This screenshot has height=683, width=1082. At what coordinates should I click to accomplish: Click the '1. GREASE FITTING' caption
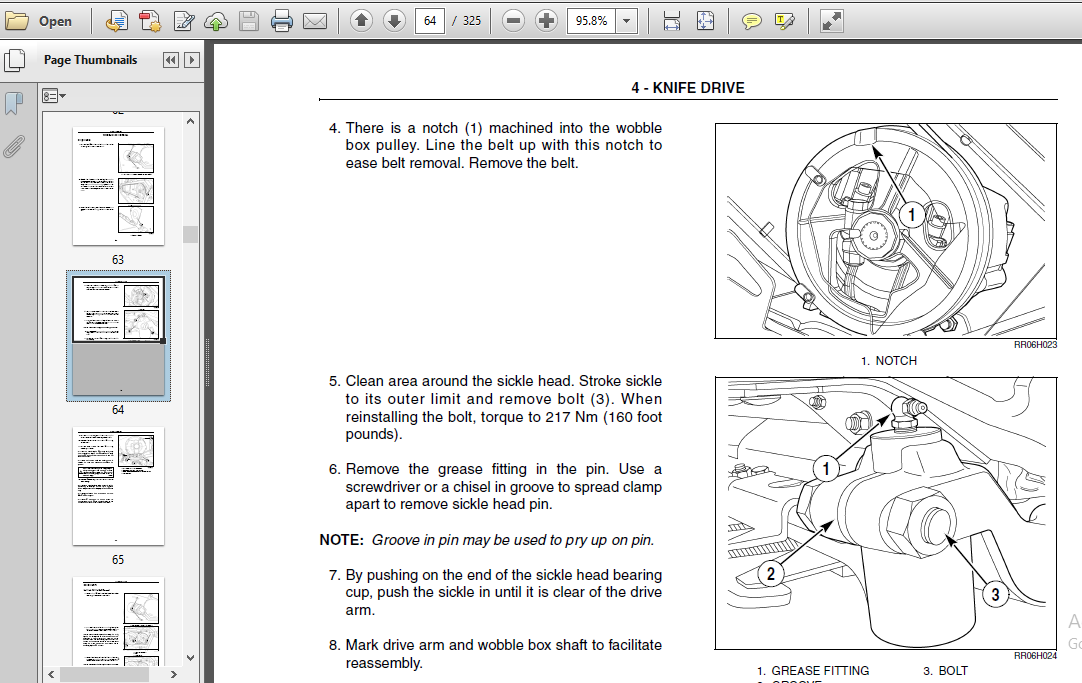(x=813, y=670)
